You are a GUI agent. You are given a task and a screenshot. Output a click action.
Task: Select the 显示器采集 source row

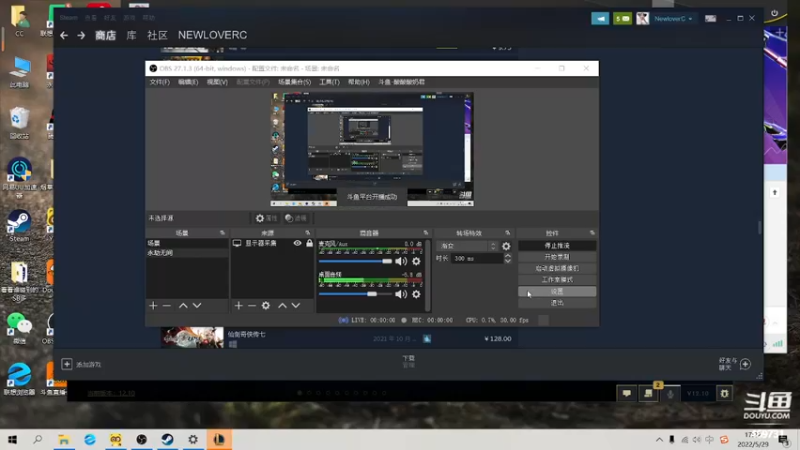(272, 243)
